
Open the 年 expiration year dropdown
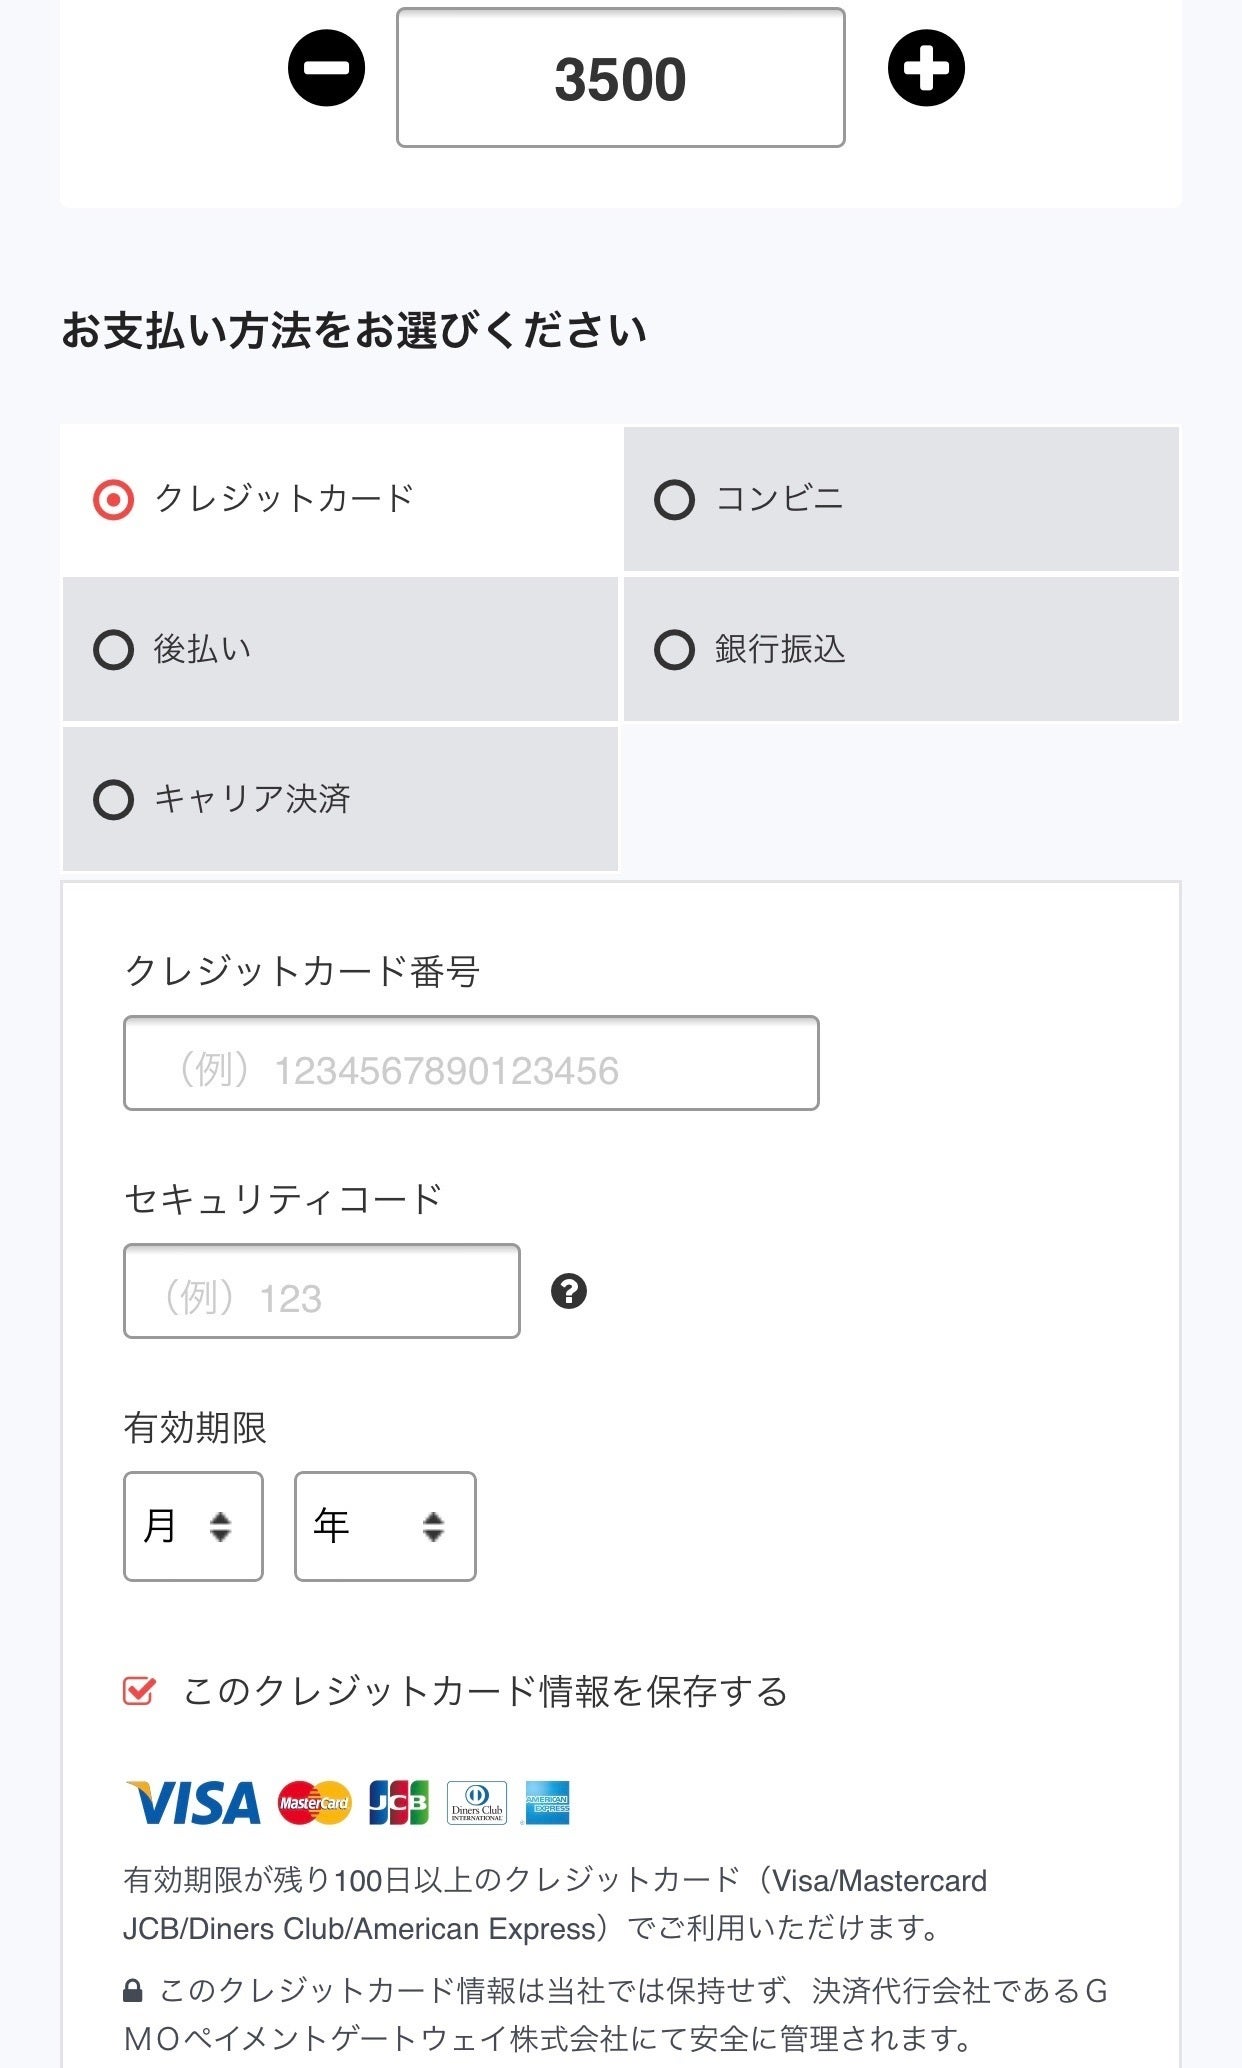point(385,1526)
